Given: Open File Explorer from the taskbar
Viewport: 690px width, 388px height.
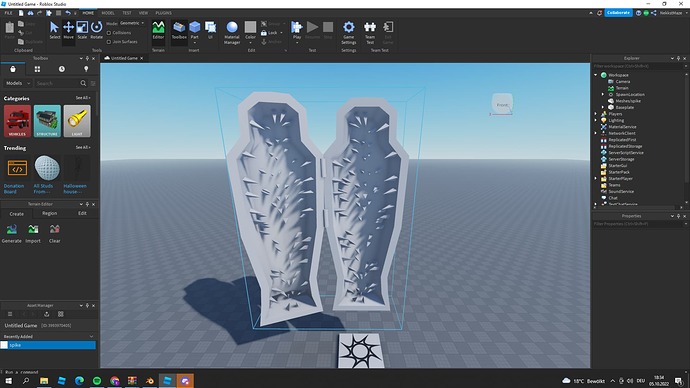Looking at the screenshot, I should tap(44, 381).
